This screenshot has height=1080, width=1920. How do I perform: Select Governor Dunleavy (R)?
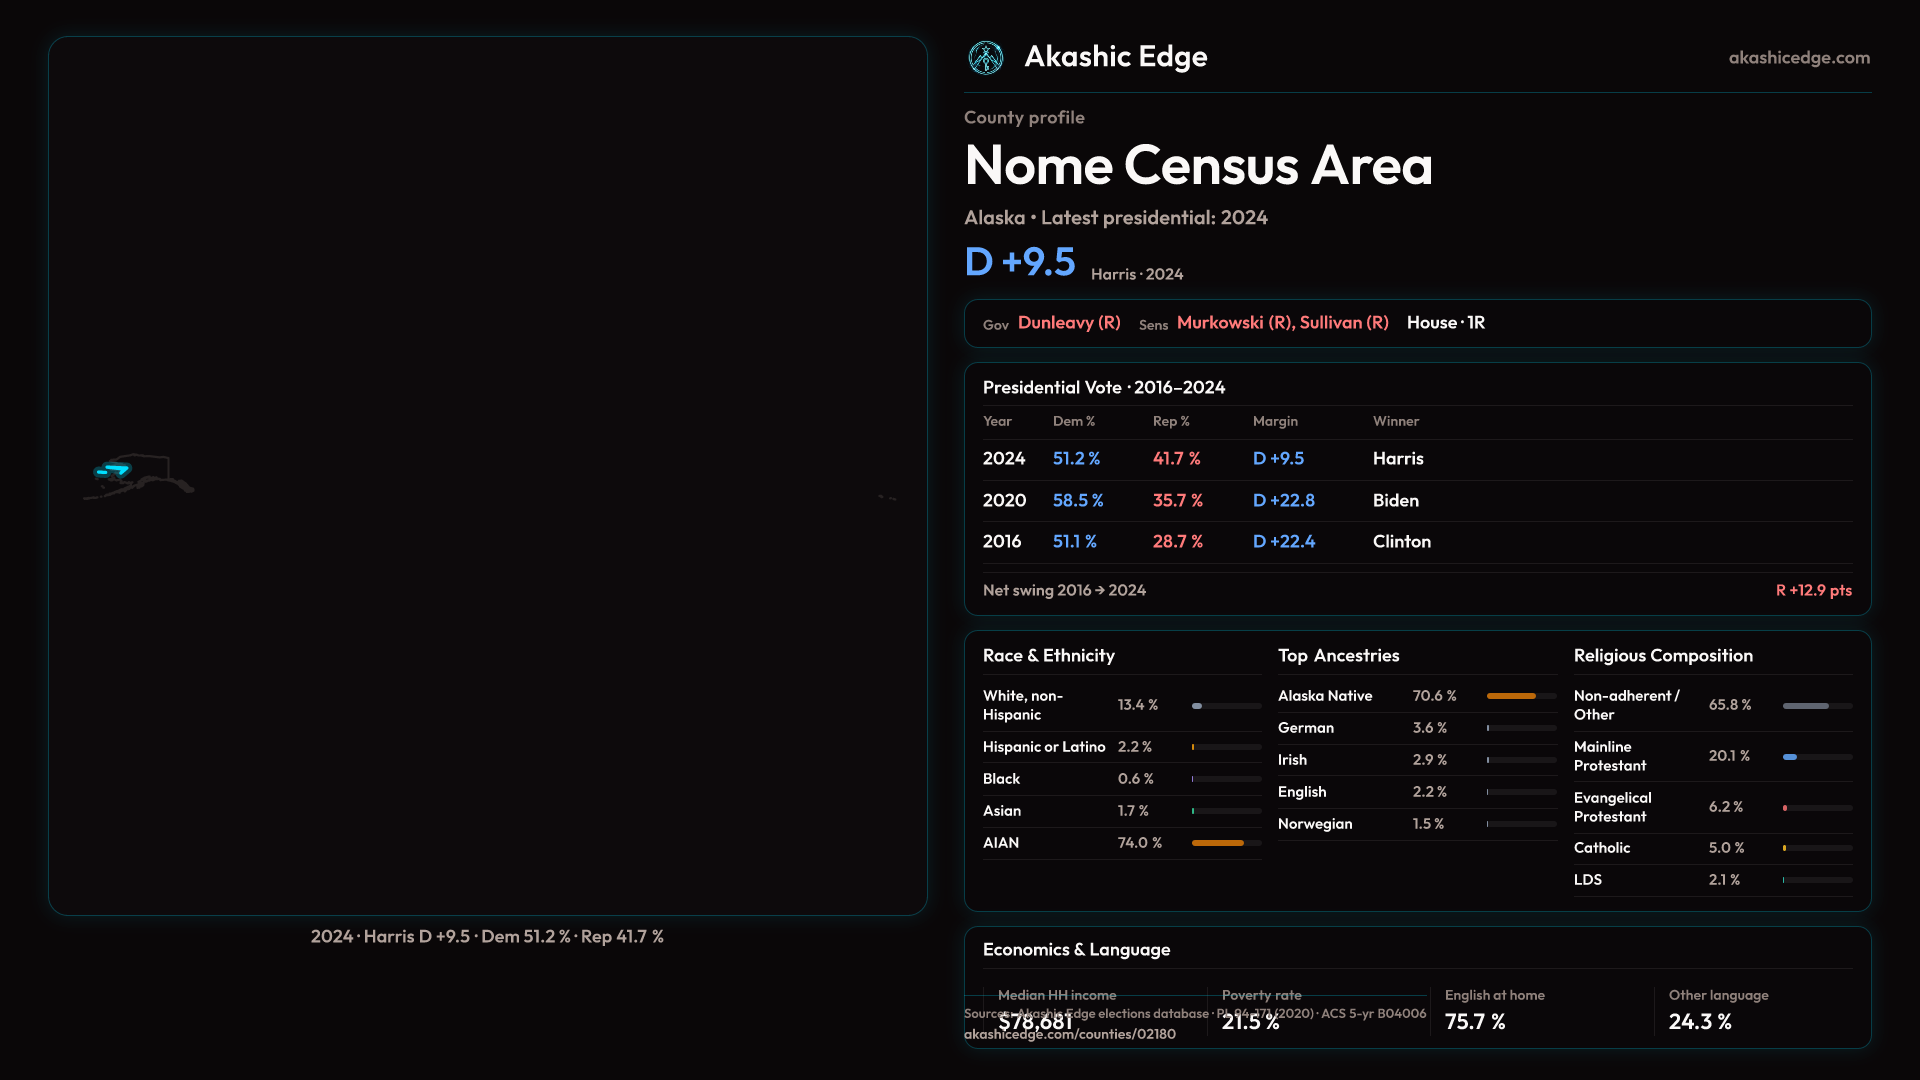pos(1068,323)
